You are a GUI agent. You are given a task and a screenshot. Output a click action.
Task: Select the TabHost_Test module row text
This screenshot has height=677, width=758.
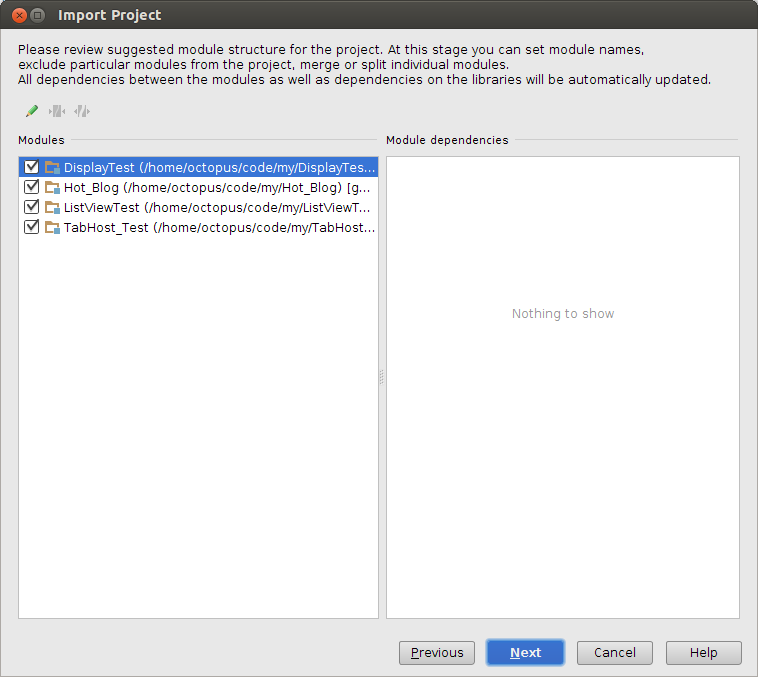click(219, 228)
